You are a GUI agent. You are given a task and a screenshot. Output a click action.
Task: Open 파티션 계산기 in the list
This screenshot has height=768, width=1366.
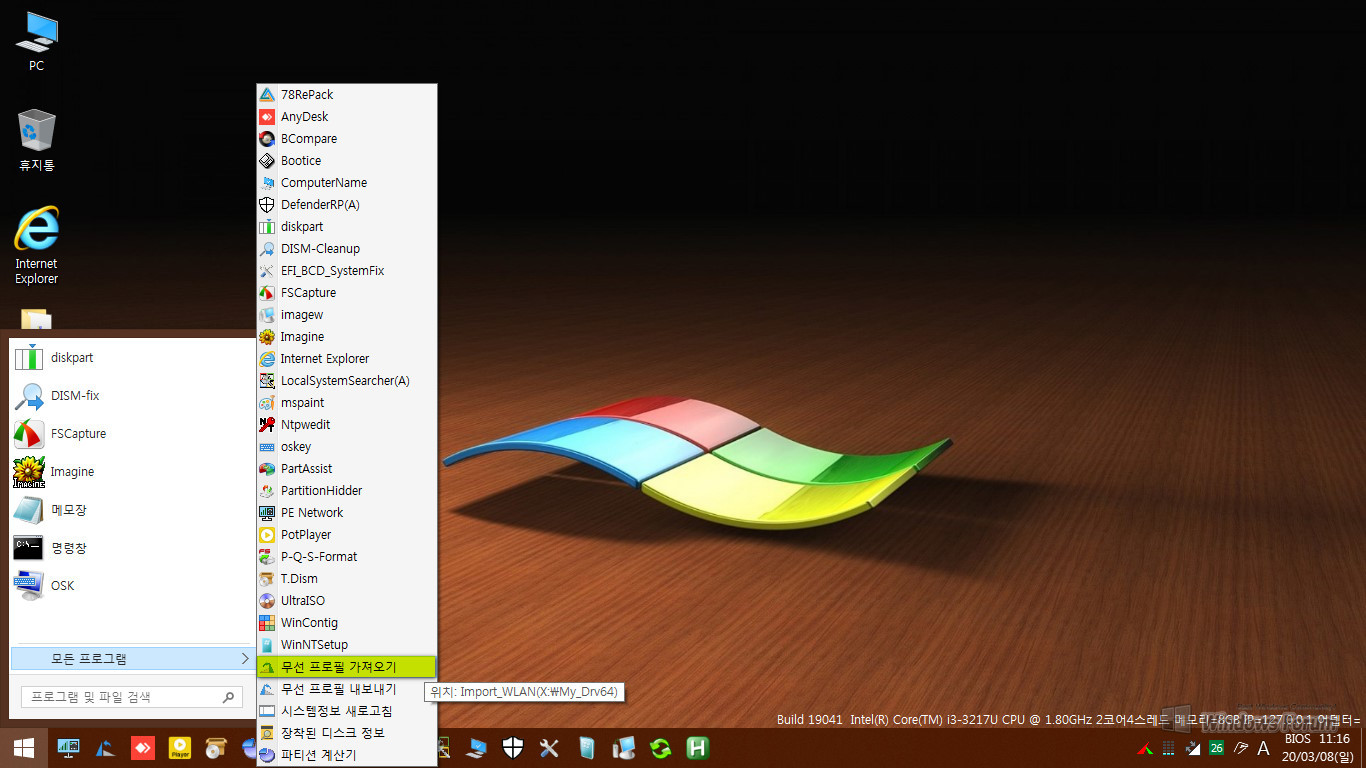[347, 755]
